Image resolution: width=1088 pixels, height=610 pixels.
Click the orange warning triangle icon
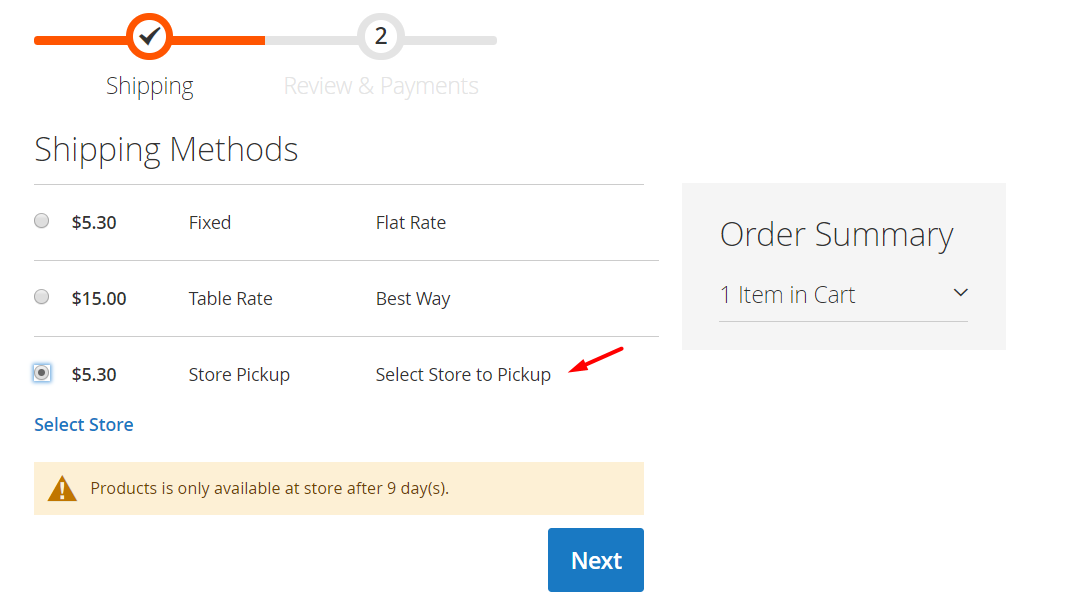(x=62, y=489)
